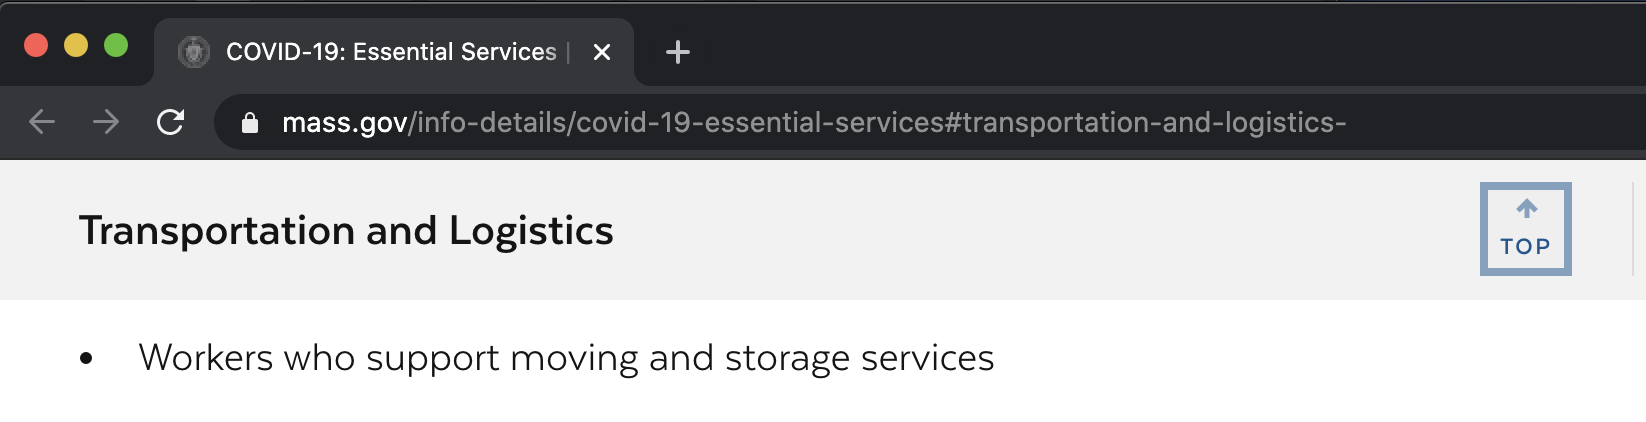Minimize the window with the yellow button
Screen dimensions: 1646x422
76,46
